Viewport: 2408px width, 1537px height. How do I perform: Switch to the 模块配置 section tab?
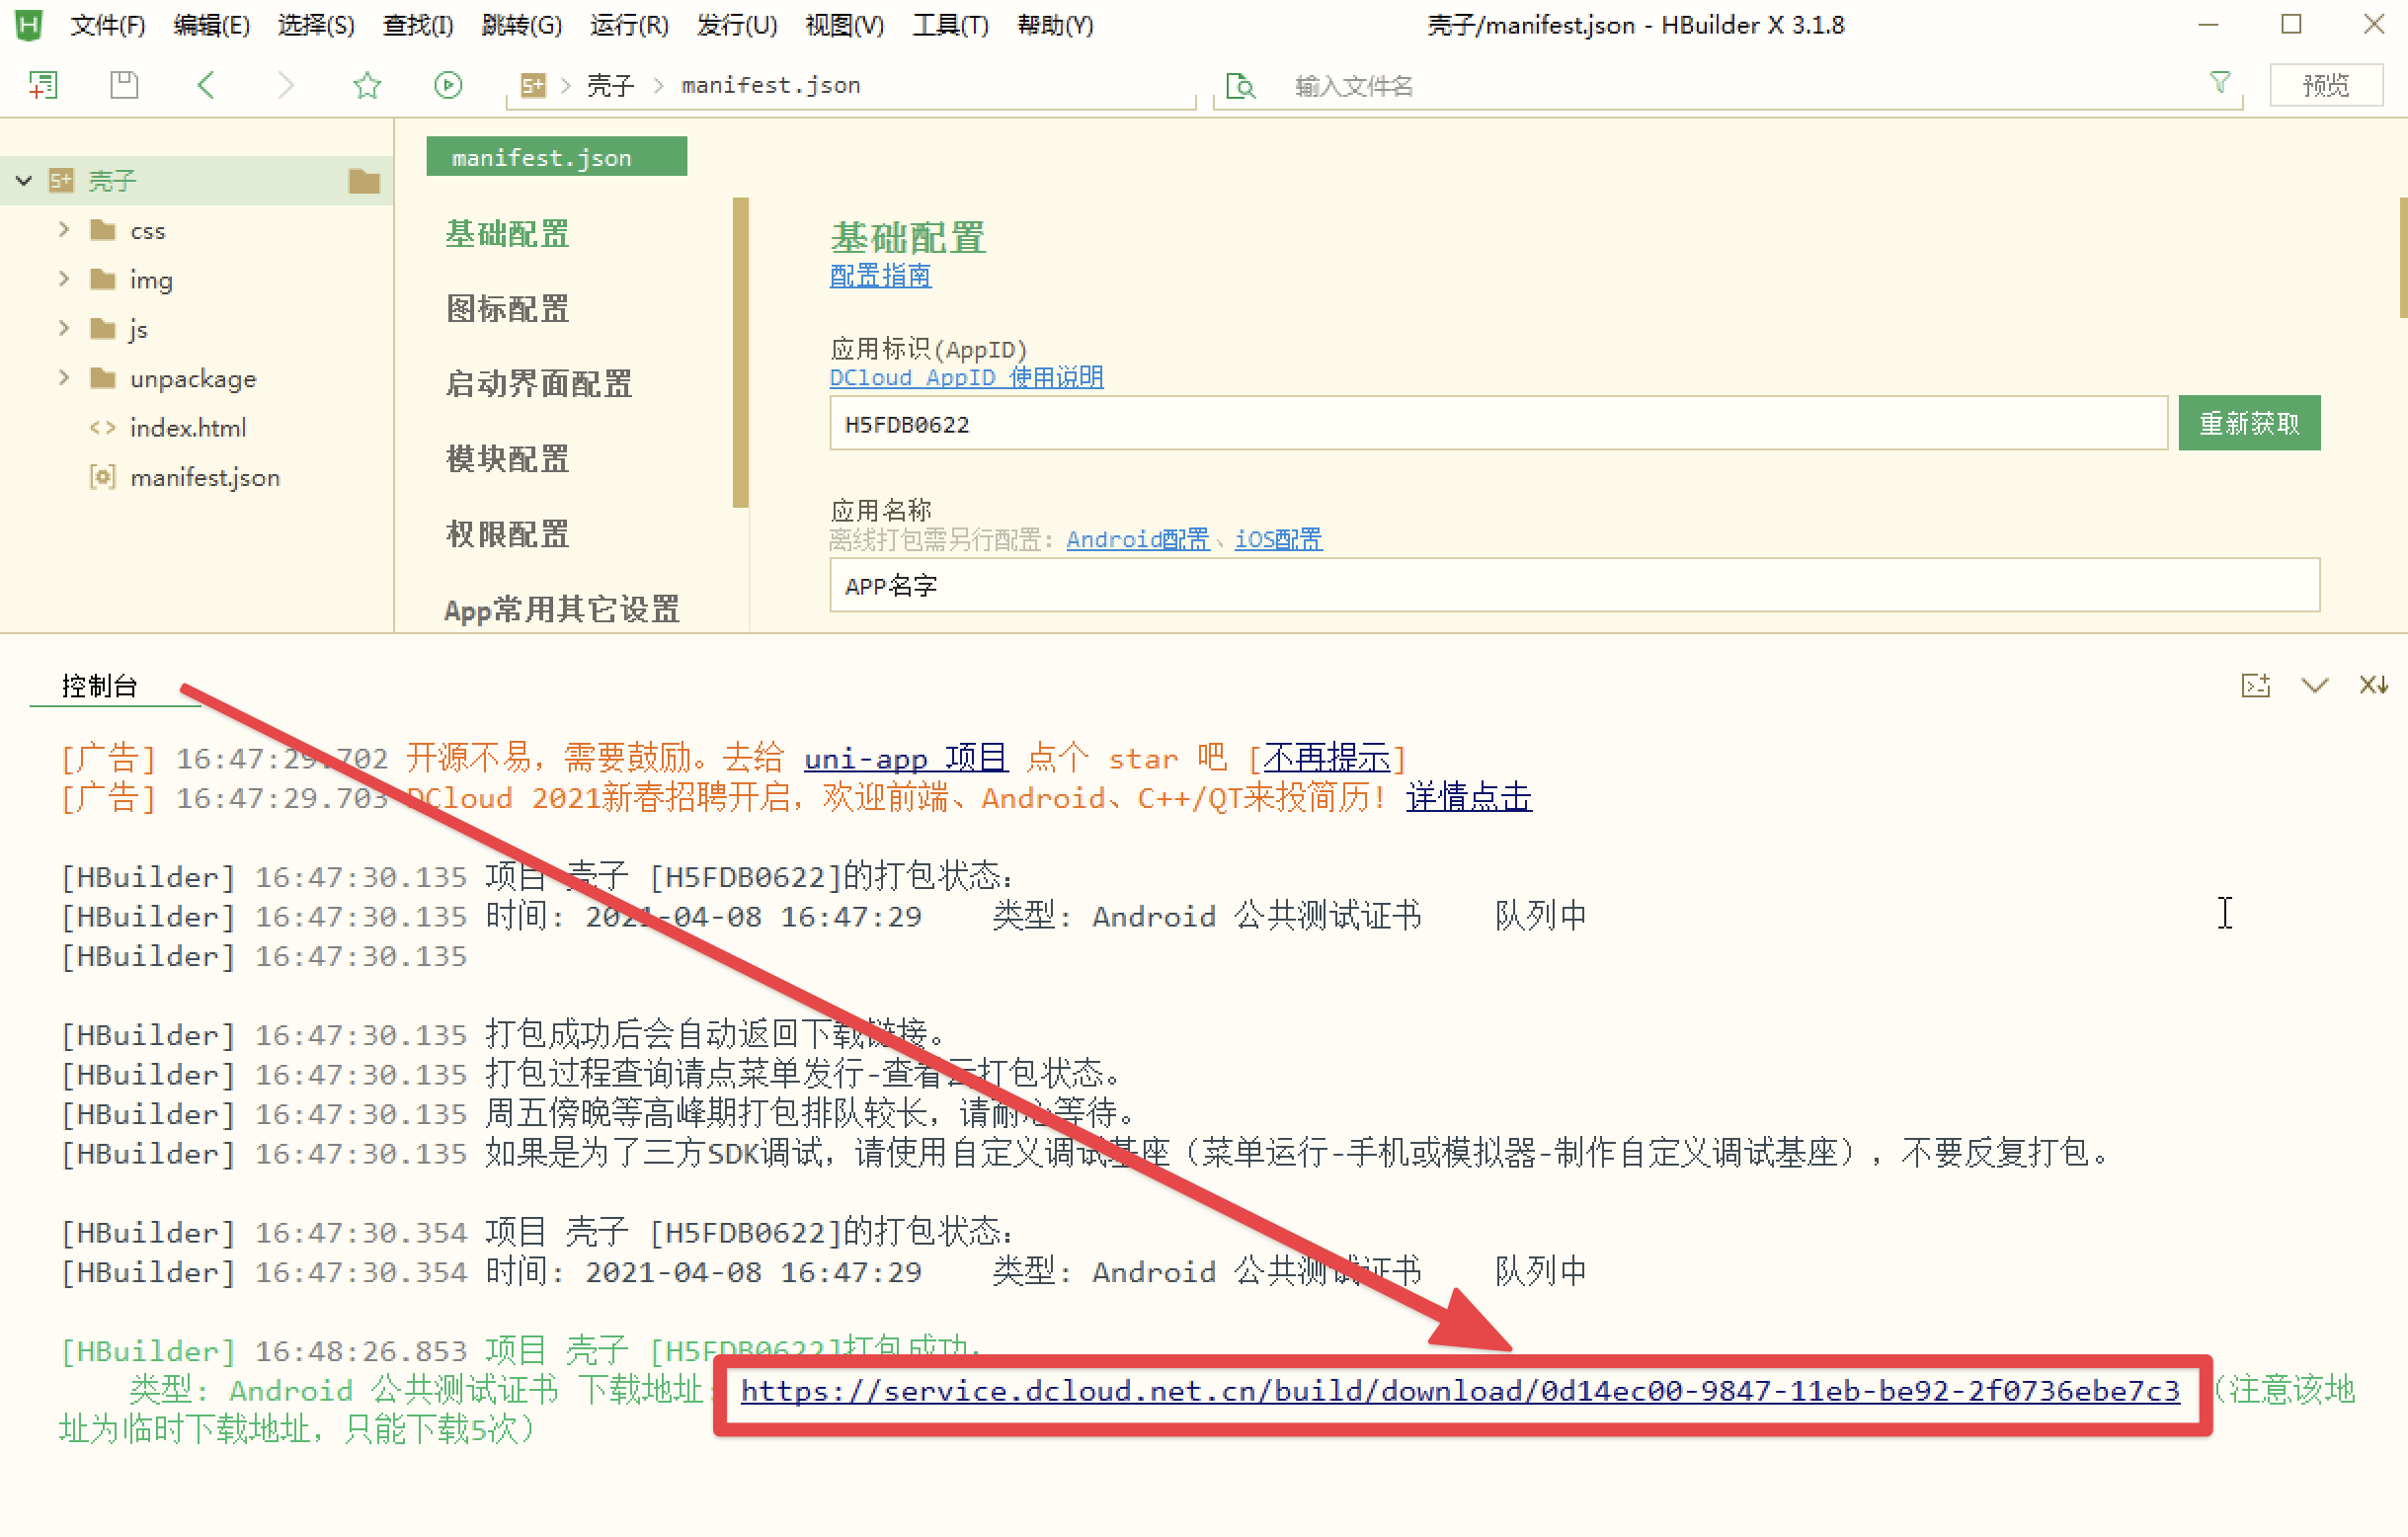pos(507,459)
